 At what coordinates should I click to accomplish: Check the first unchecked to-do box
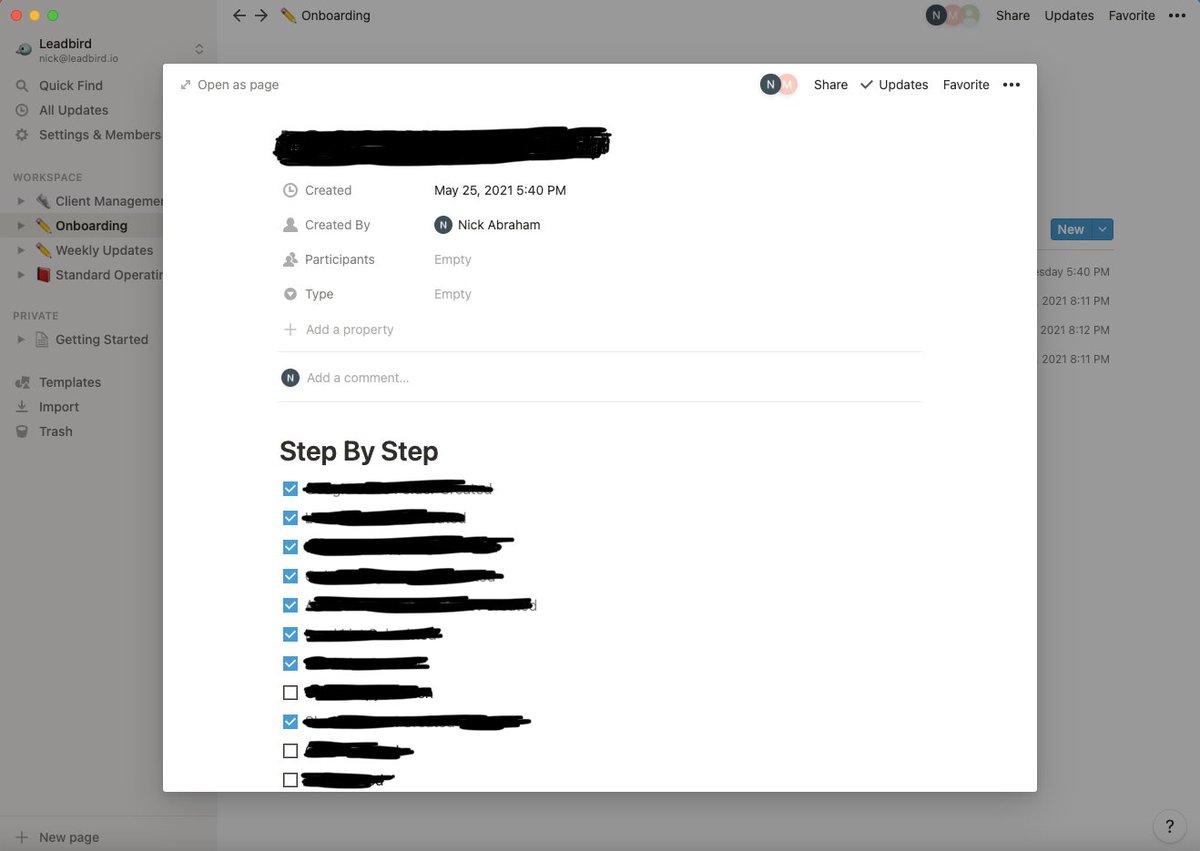(x=290, y=692)
